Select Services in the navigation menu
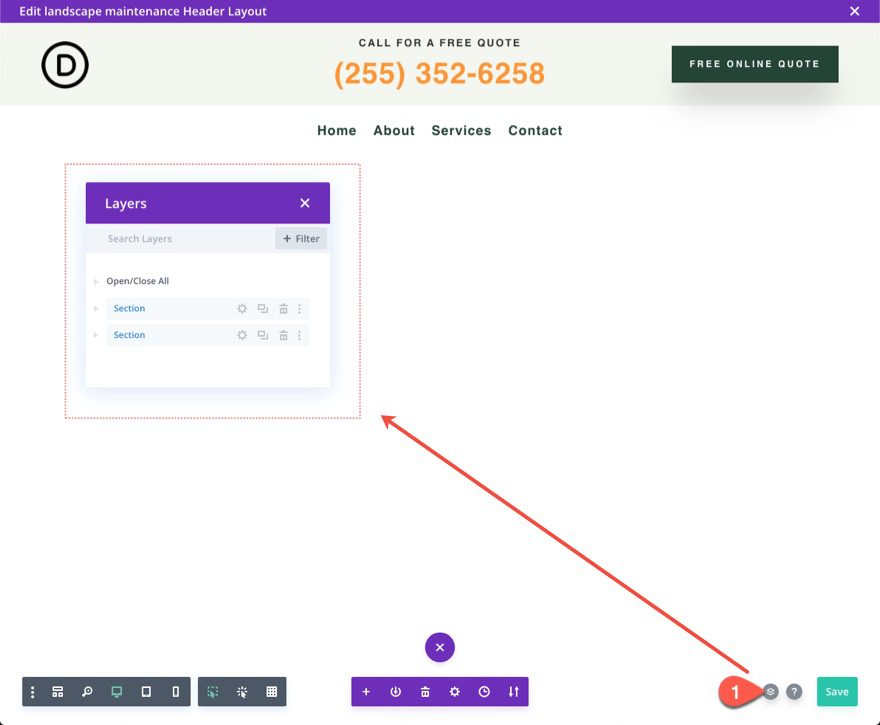 [461, 130]
